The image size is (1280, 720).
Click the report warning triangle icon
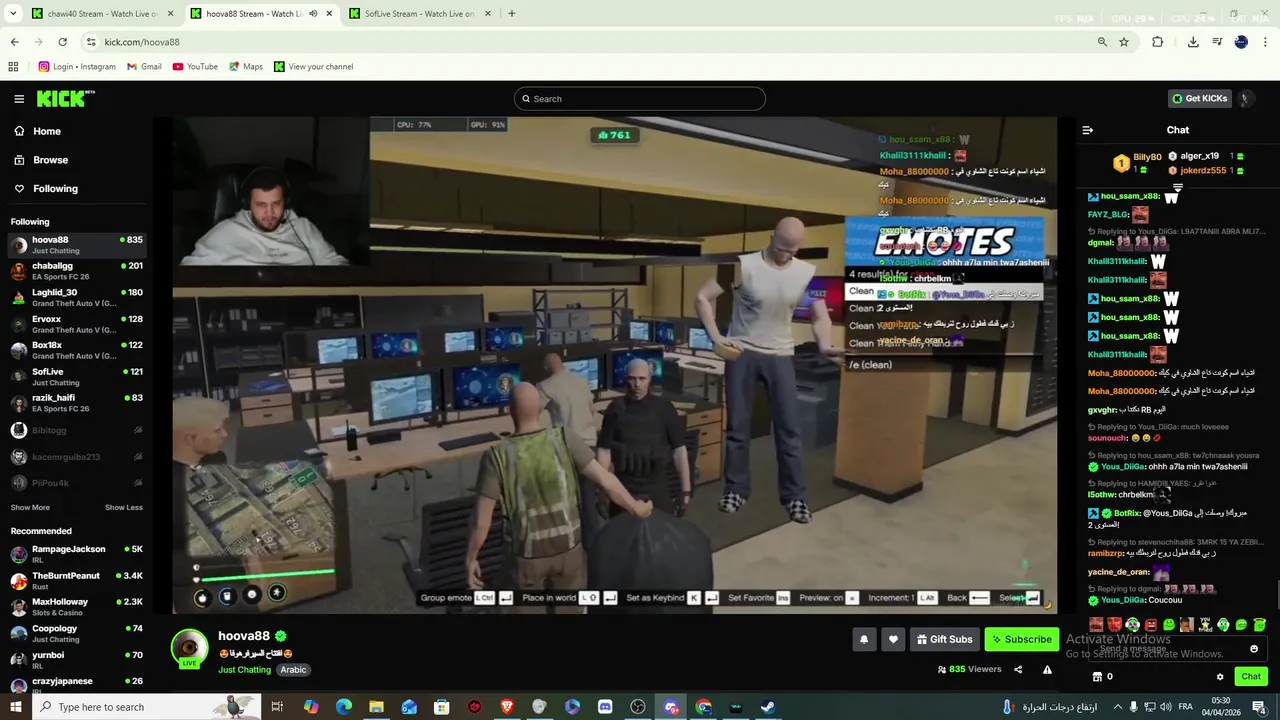[1047, 670]
